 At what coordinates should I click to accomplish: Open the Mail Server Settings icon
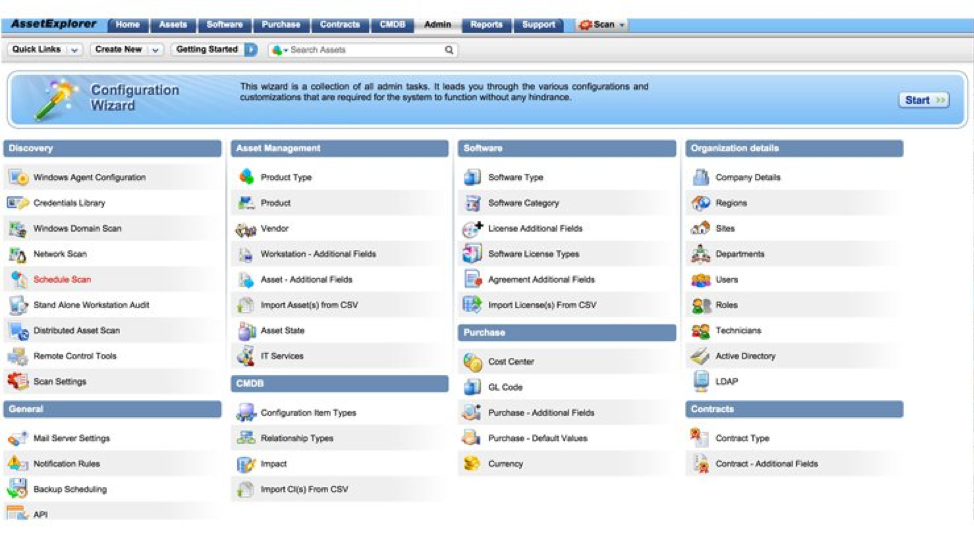coord(18,438)
